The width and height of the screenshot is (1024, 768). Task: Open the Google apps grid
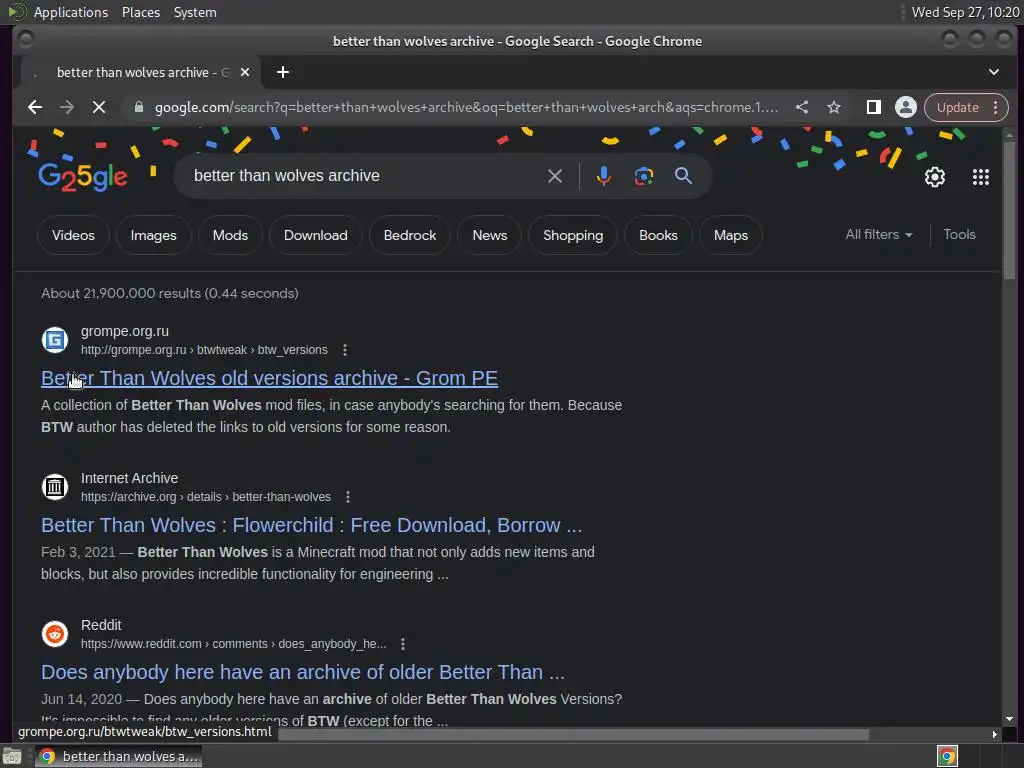point(981,177)
